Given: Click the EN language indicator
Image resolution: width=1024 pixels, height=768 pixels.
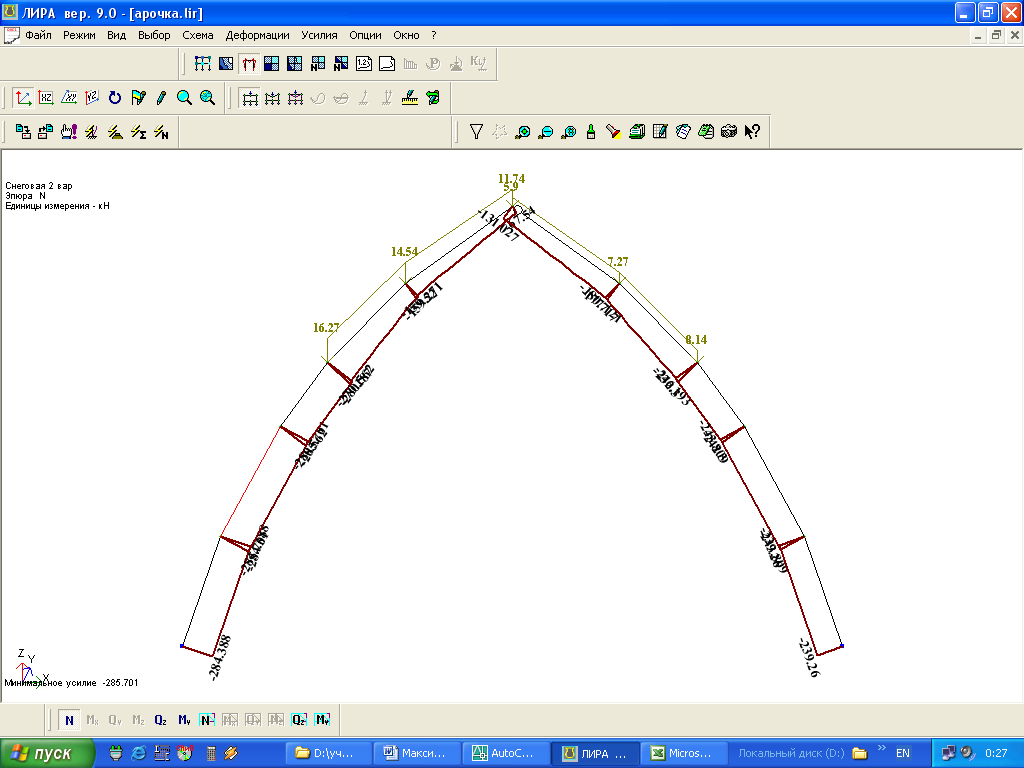Looking at the screenshot, I should coord(903,754).
